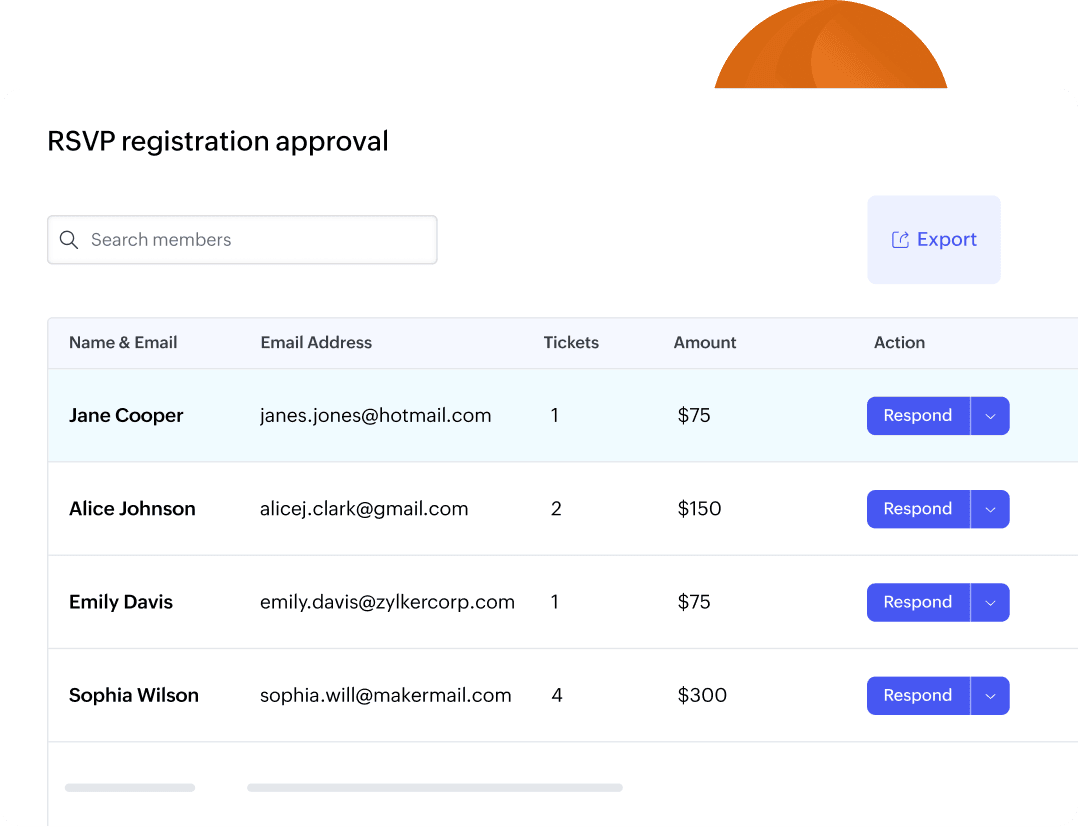This screenshot has width=1078, height=827.
Task: Click the sophia.will@makermail.com email address
Action: 385,695
